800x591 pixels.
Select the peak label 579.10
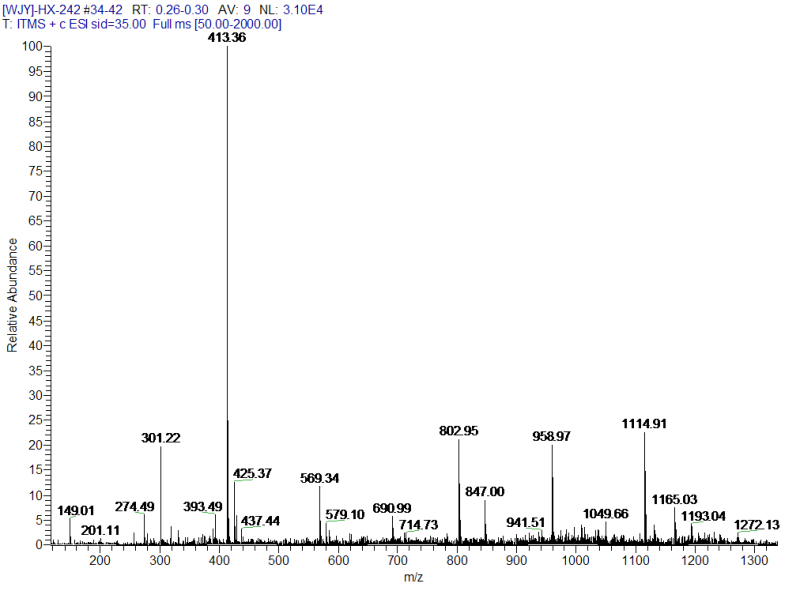345,514
